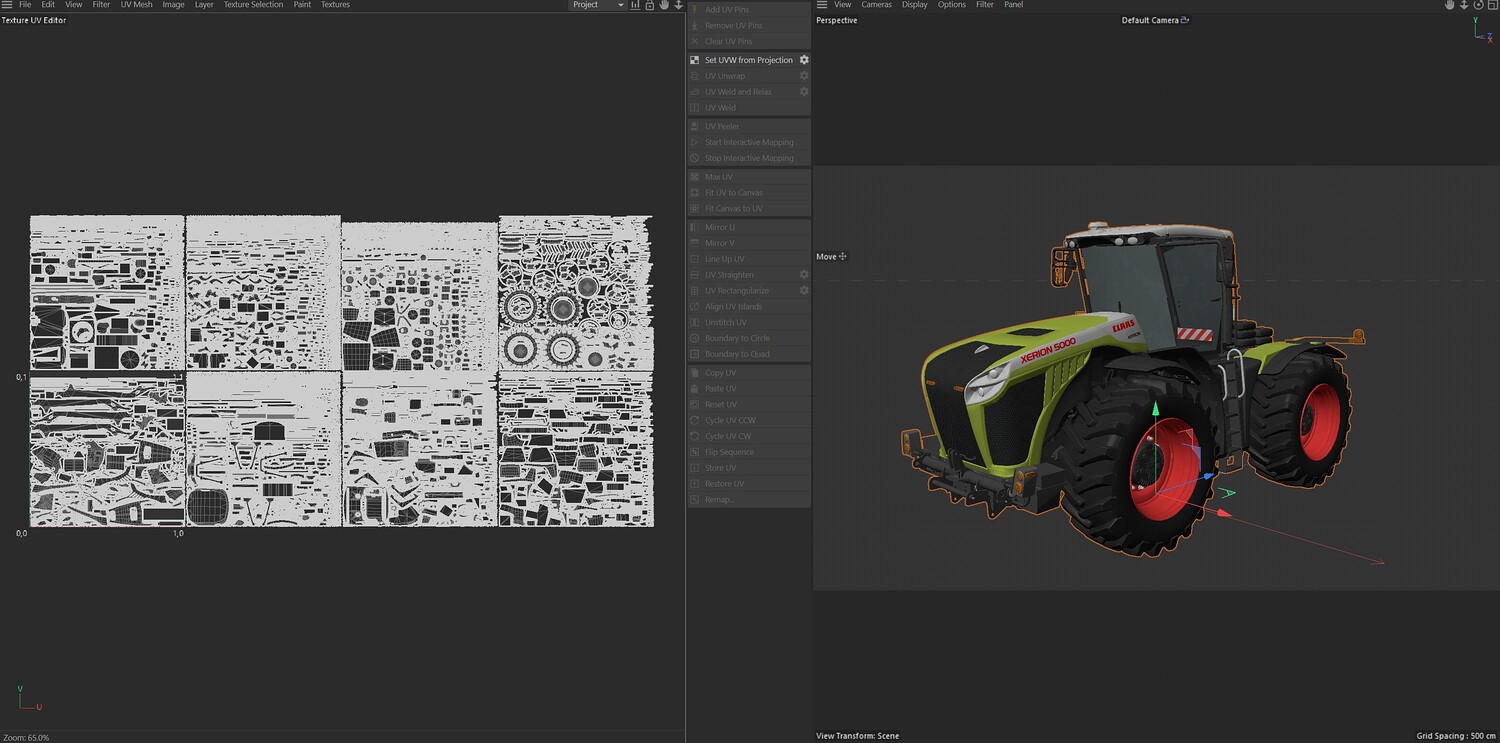The height and width of the screenshot is (743, 1500).
Task: Open the viewport hamburger menu
Action: coord(822,5)
